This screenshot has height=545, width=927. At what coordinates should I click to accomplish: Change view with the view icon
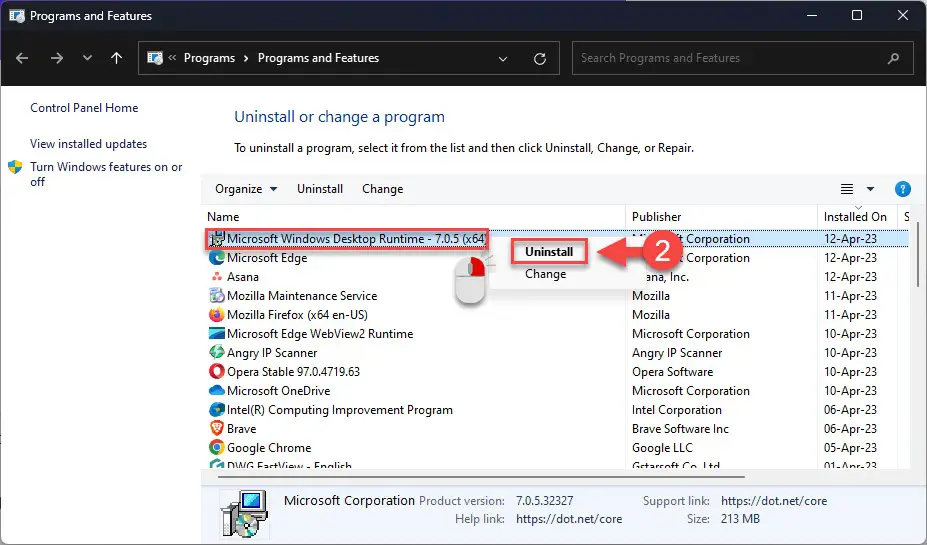pos(847,189)
